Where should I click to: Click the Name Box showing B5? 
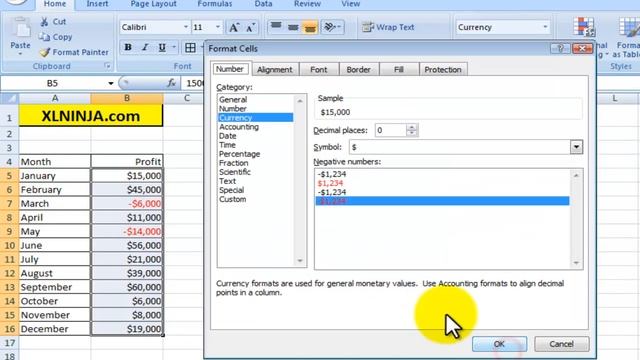[52, 83]
